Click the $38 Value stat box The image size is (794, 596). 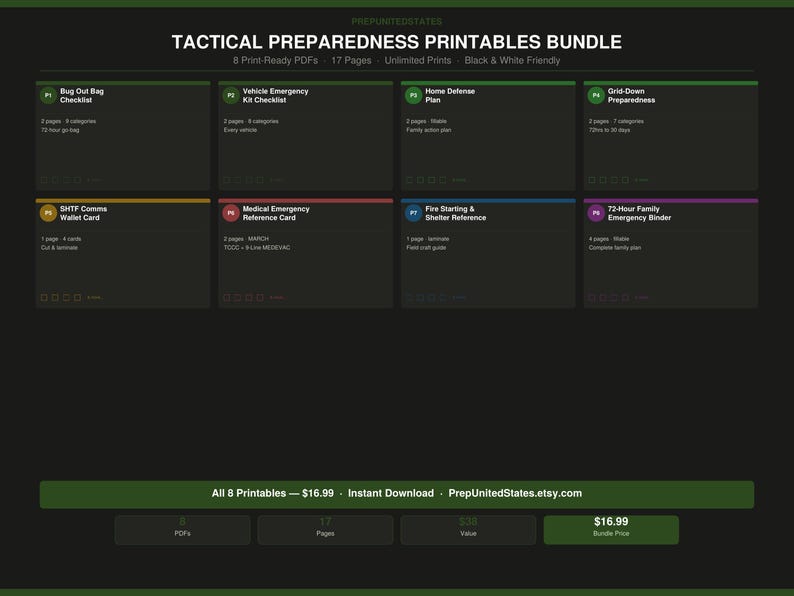click(x=468, y=530)
